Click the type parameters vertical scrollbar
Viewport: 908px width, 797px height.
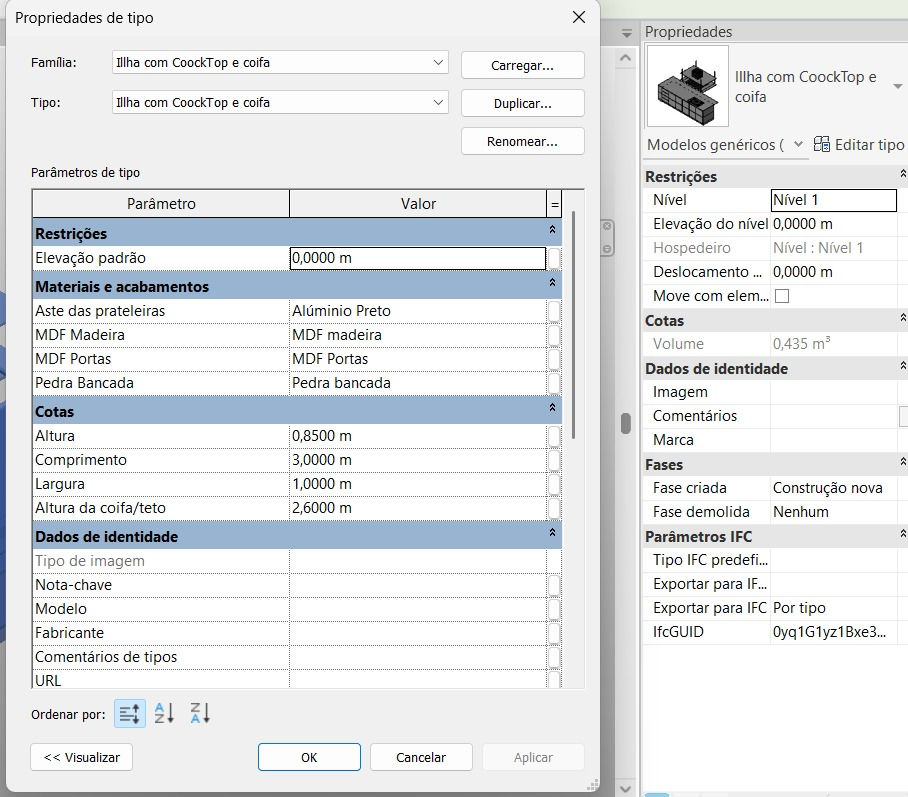573,324
